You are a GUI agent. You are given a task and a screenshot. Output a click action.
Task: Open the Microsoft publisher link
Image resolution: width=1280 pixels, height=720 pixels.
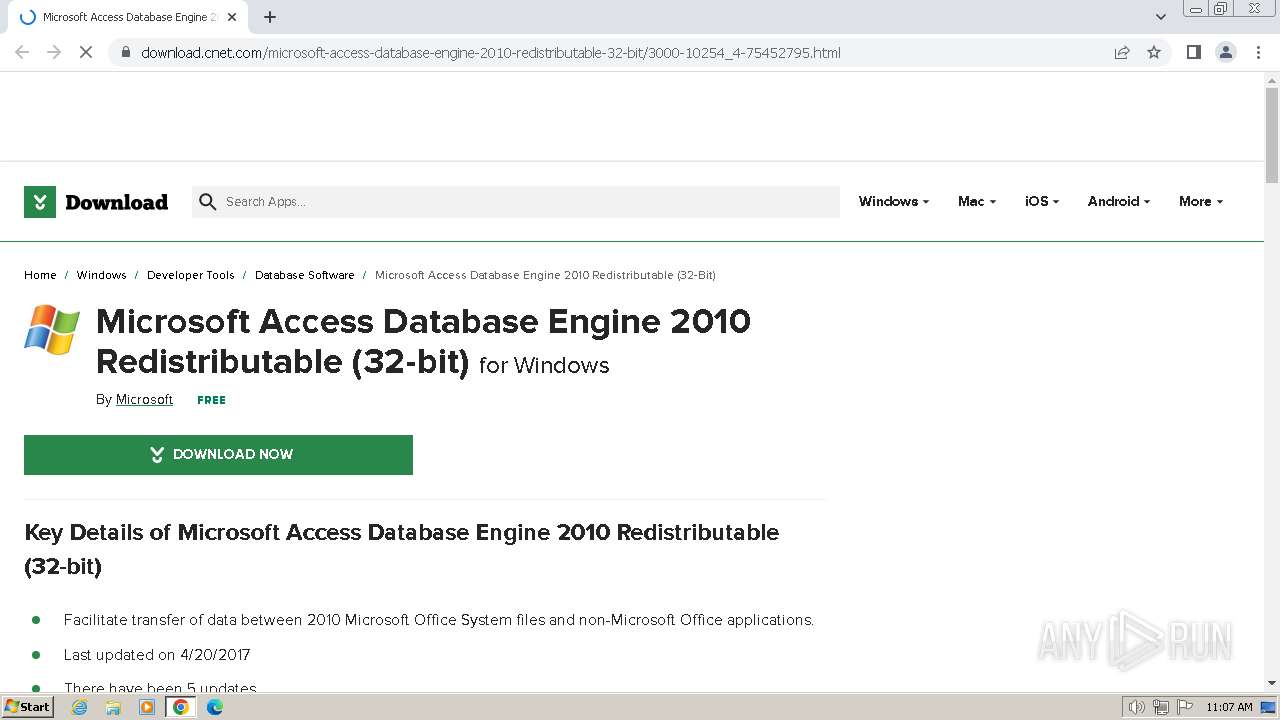pos(144,399)
